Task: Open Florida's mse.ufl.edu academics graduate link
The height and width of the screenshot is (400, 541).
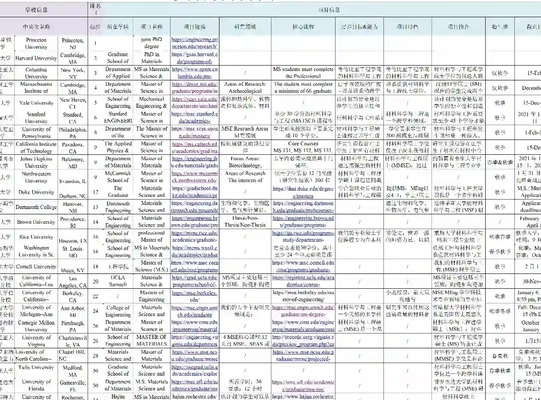Action: point(303,386)
